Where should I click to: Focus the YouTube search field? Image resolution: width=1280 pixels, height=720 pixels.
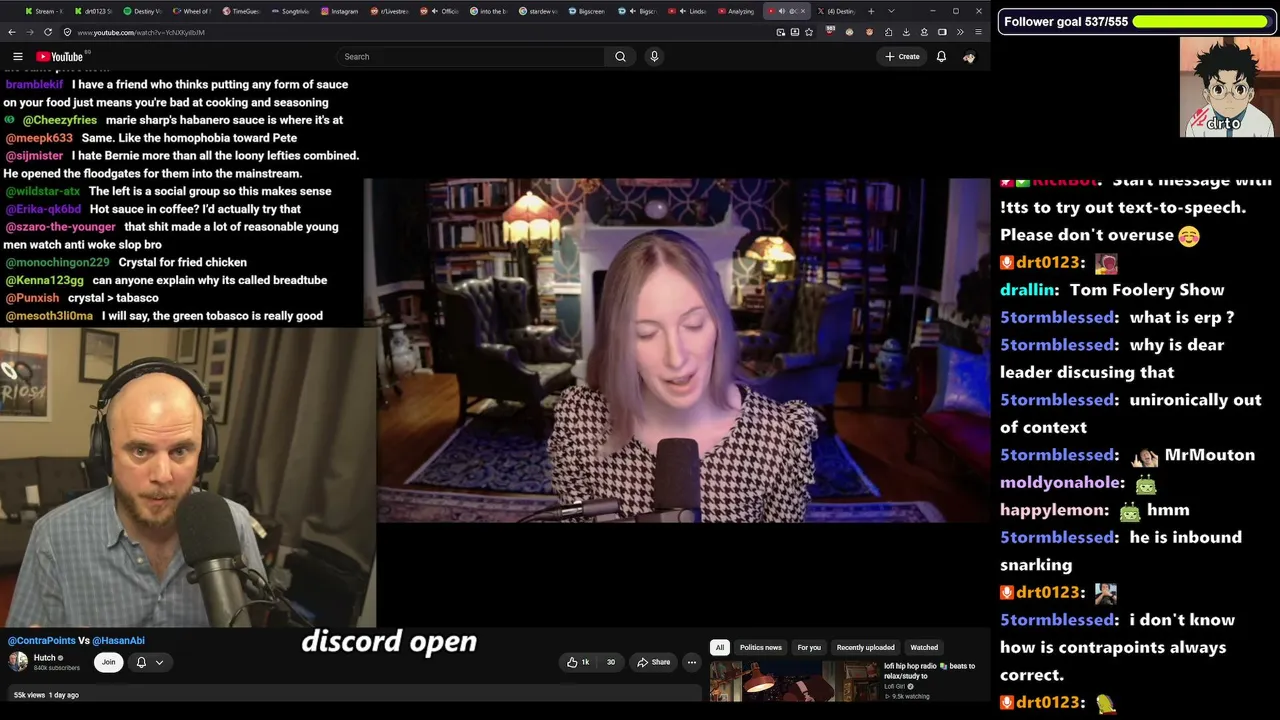(470, 57)
